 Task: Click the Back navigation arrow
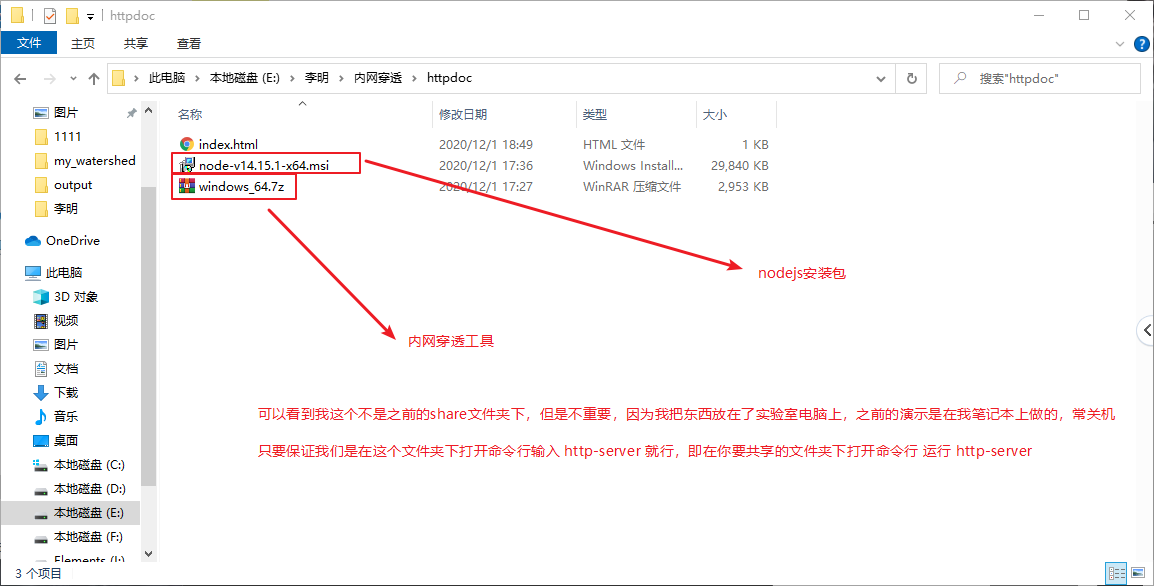[x=20, y=78]
